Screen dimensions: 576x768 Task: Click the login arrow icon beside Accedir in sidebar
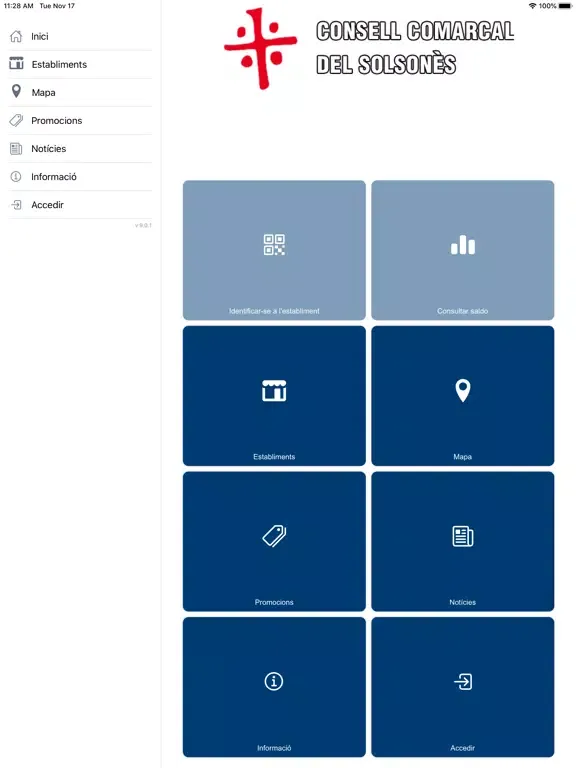pos(16,205)
